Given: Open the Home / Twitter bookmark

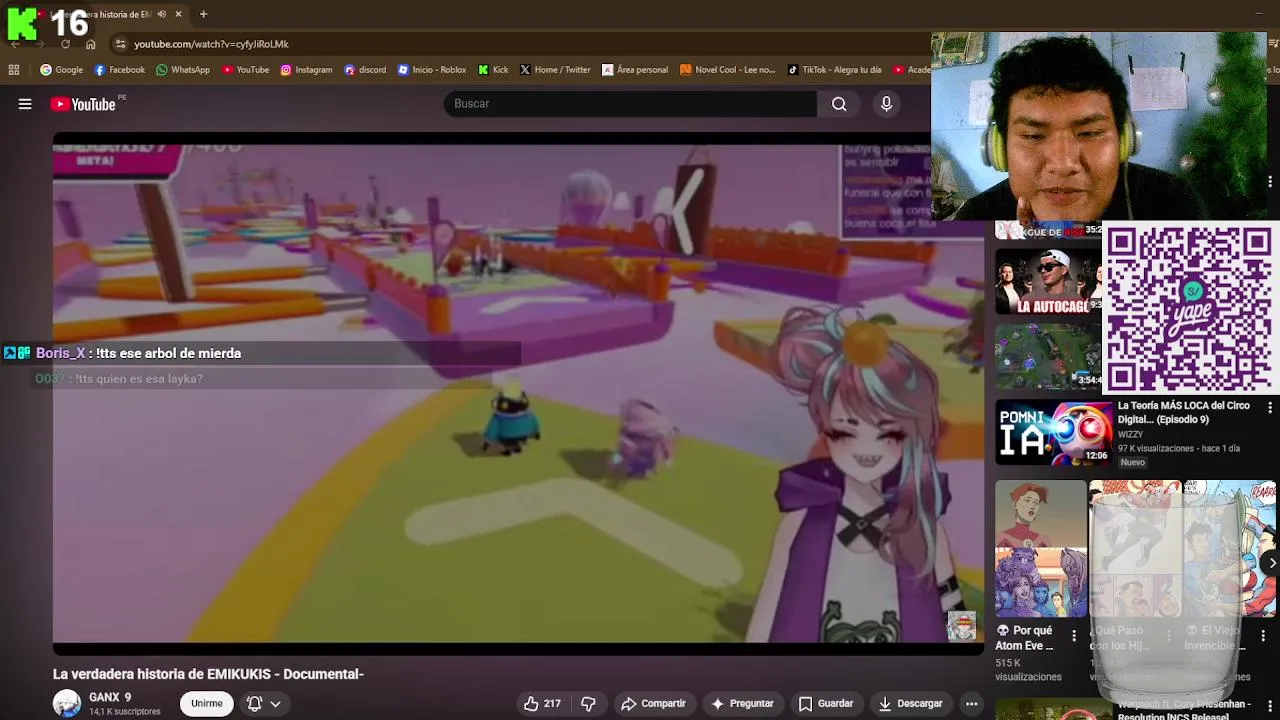Looking at the screenshot, I should 555,70.
